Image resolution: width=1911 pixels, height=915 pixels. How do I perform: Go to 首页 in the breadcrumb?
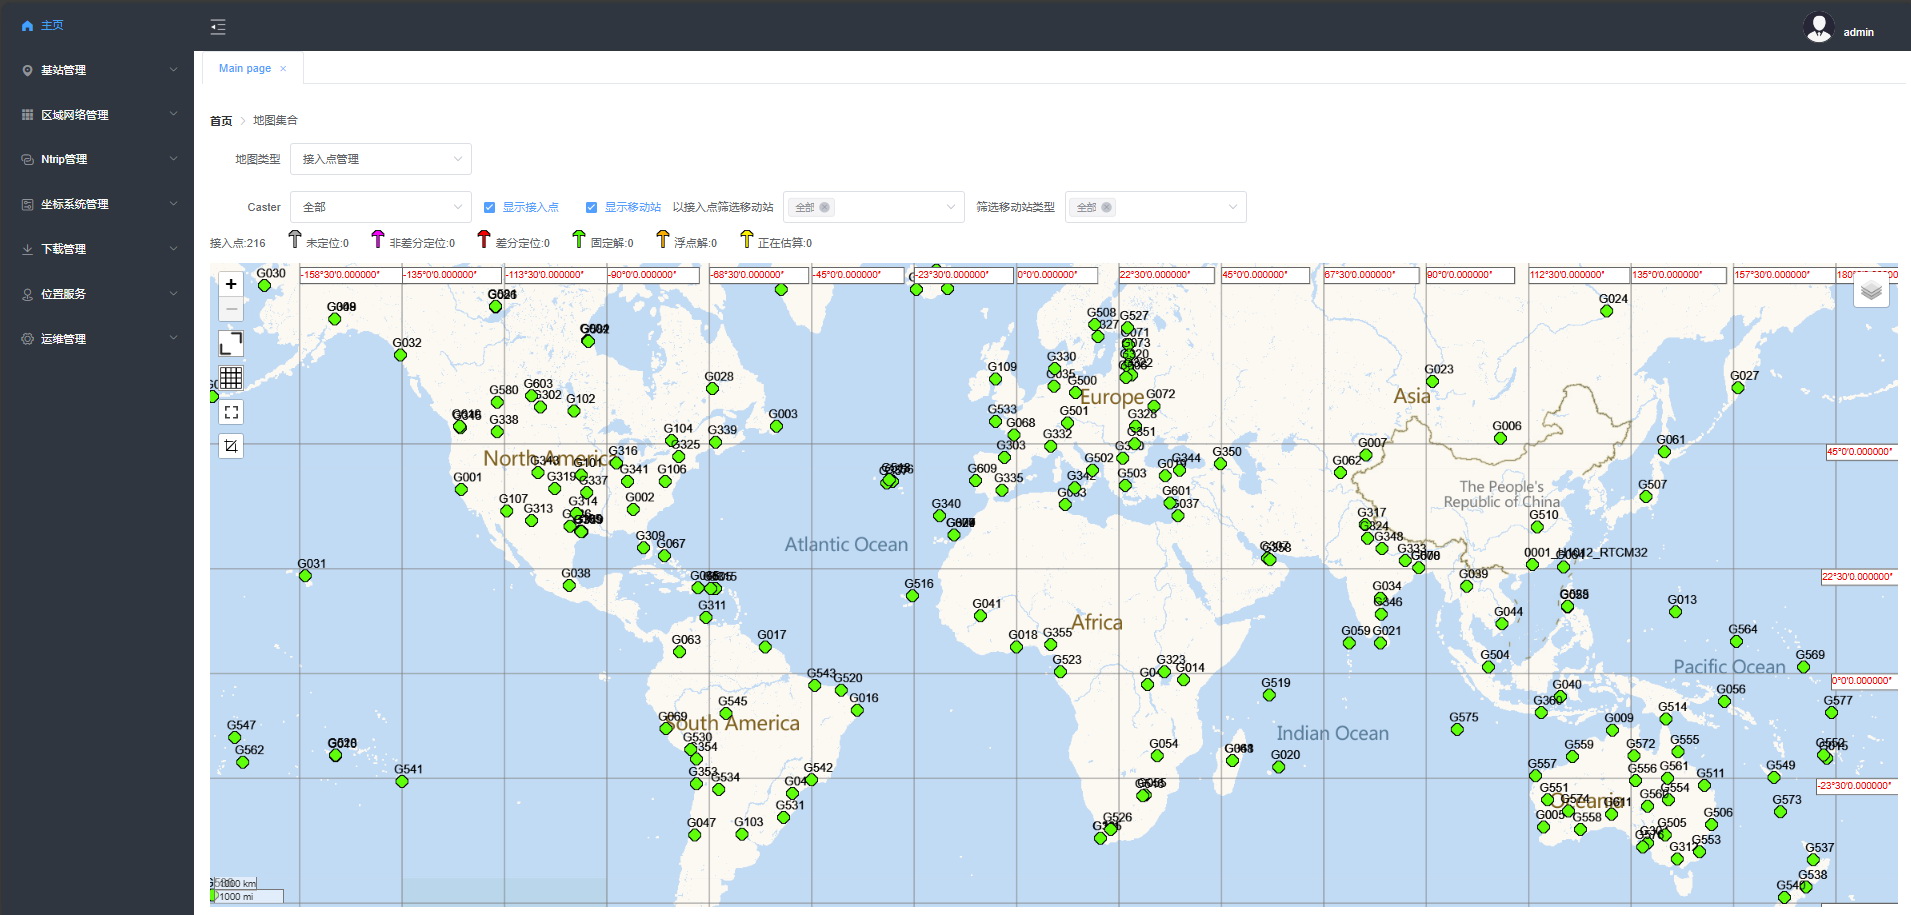click(221, 121)
